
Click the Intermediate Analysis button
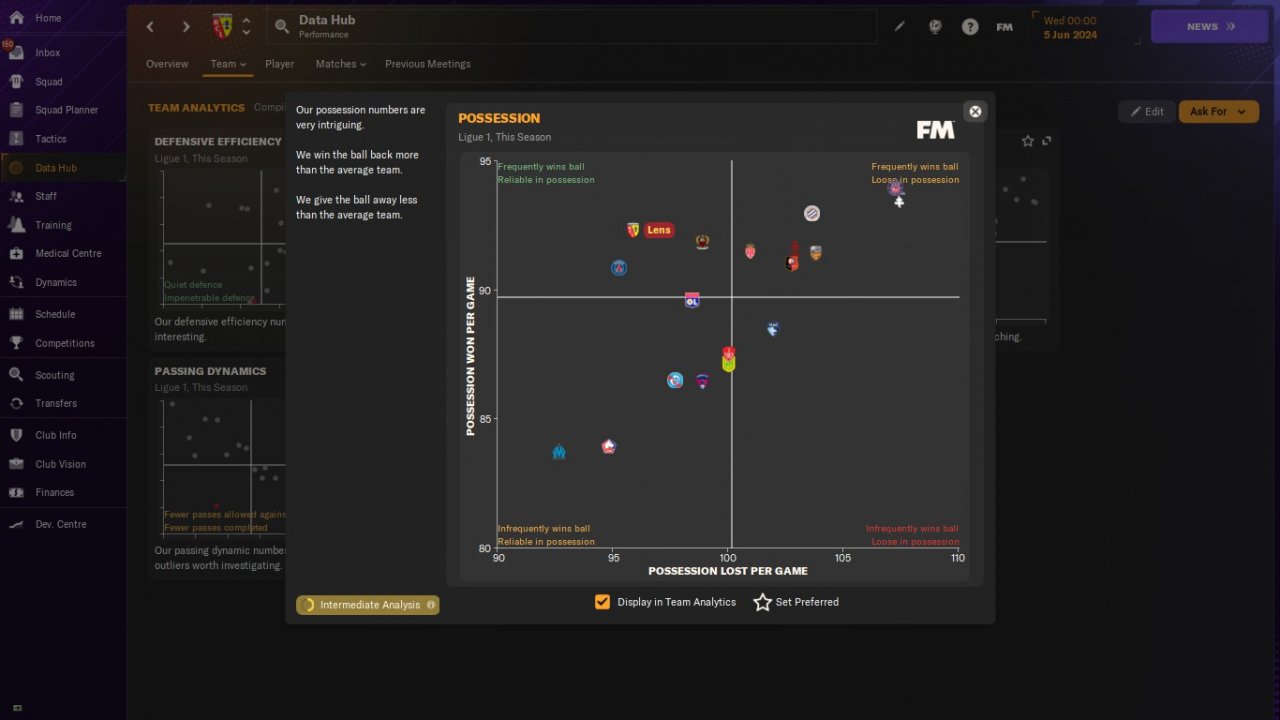point(367,605)
